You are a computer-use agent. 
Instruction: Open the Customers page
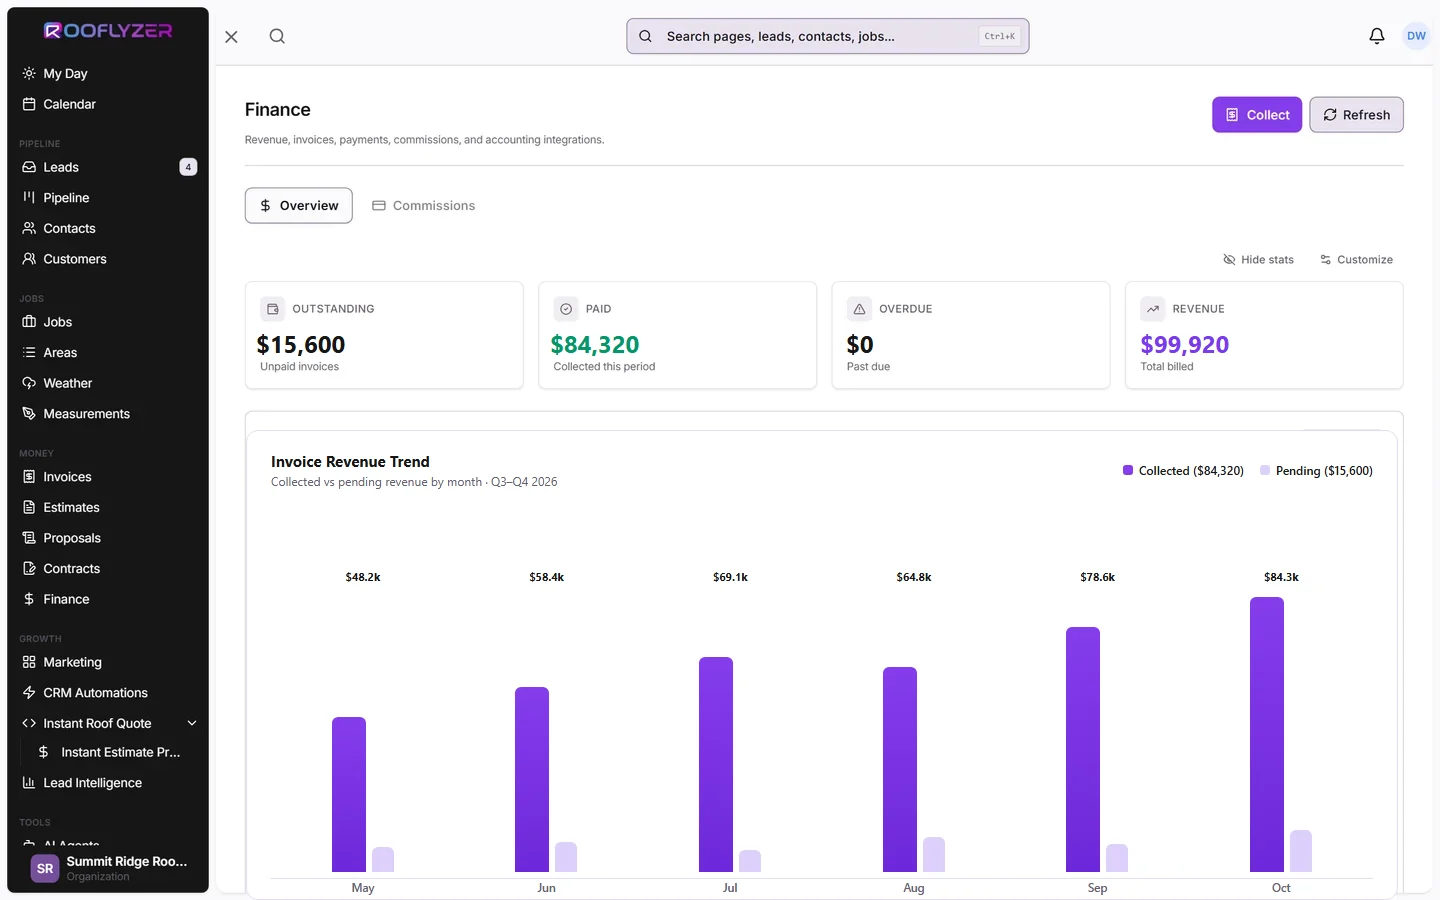[108, 259]
